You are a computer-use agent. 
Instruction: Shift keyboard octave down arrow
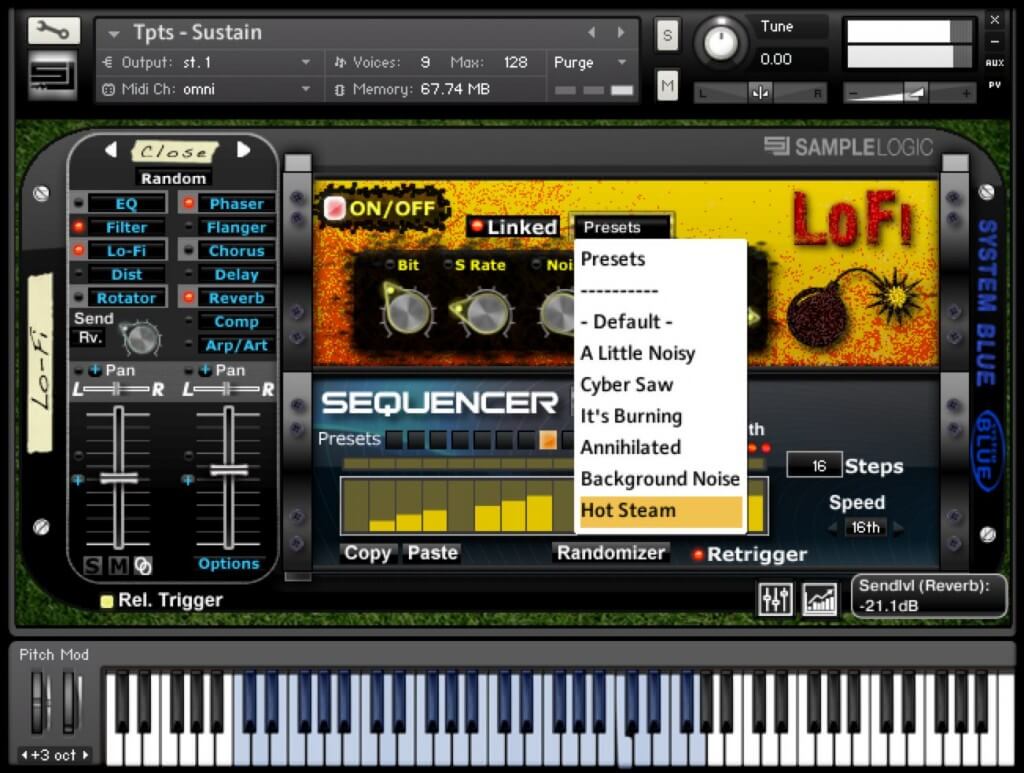[24, 755]
